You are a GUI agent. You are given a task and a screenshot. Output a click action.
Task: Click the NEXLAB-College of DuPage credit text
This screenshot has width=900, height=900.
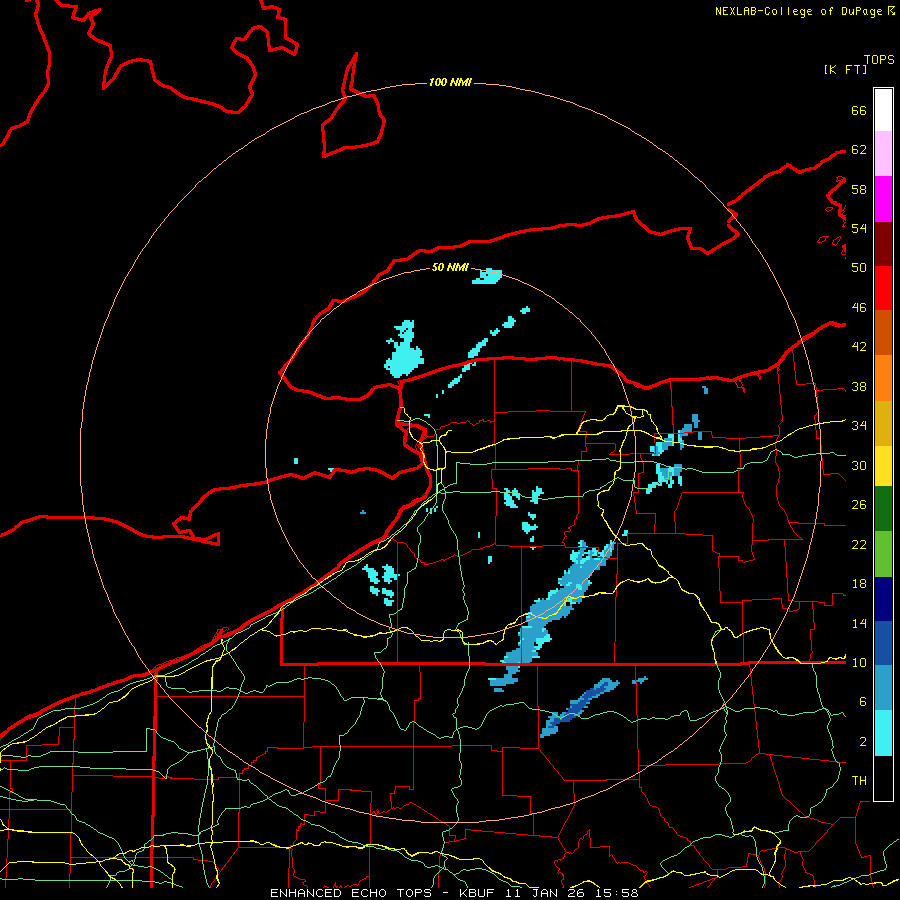[798, 11]
